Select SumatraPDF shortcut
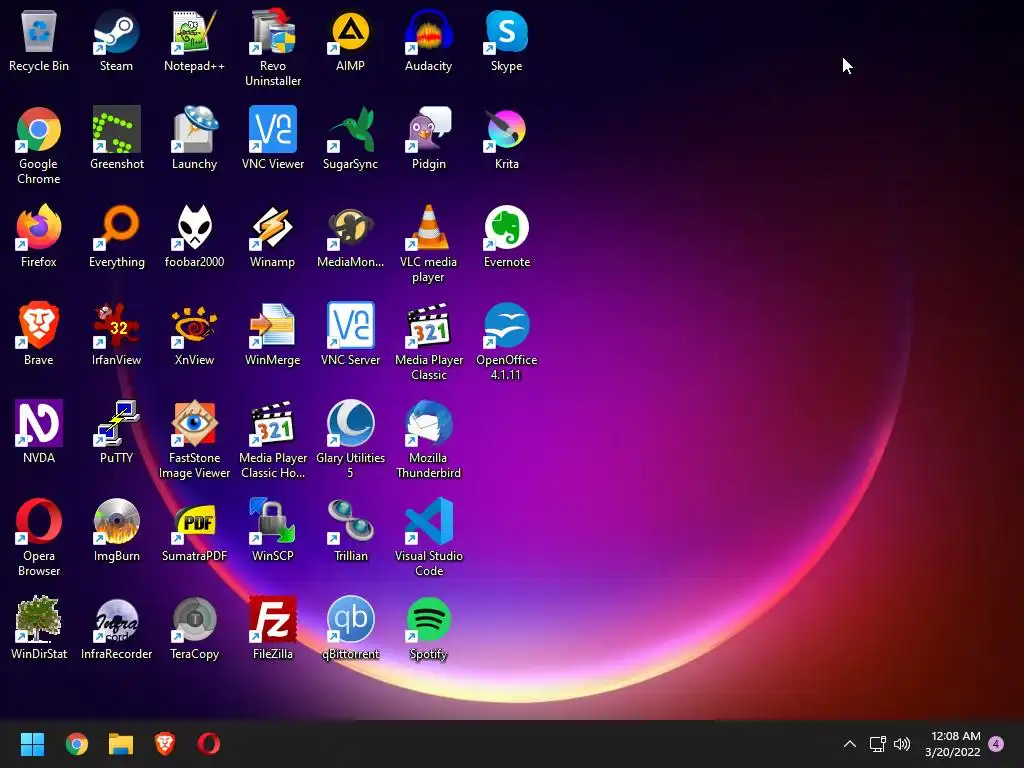Screen dimensions: 1024x768 point(194,522)
